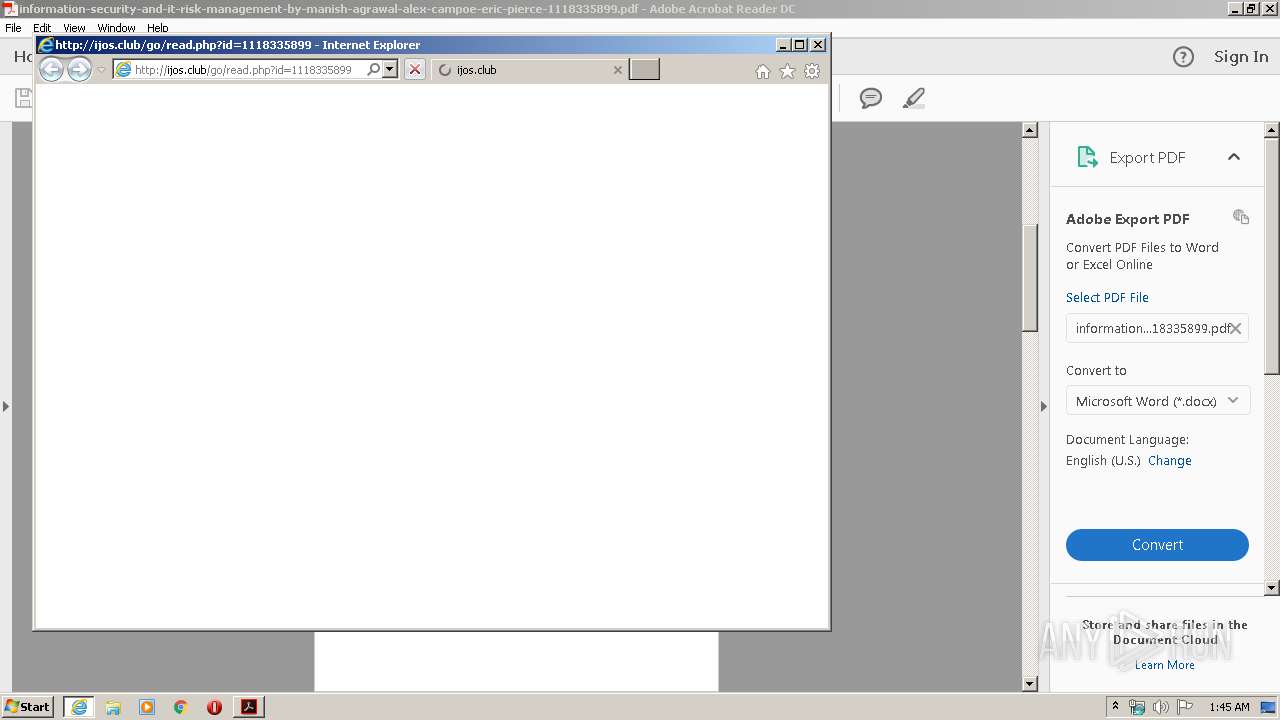Viewport: 1280px width, 720px height.
Task: Open Windows Media Player taskbar icon
Action: click(x=147, y=707)
